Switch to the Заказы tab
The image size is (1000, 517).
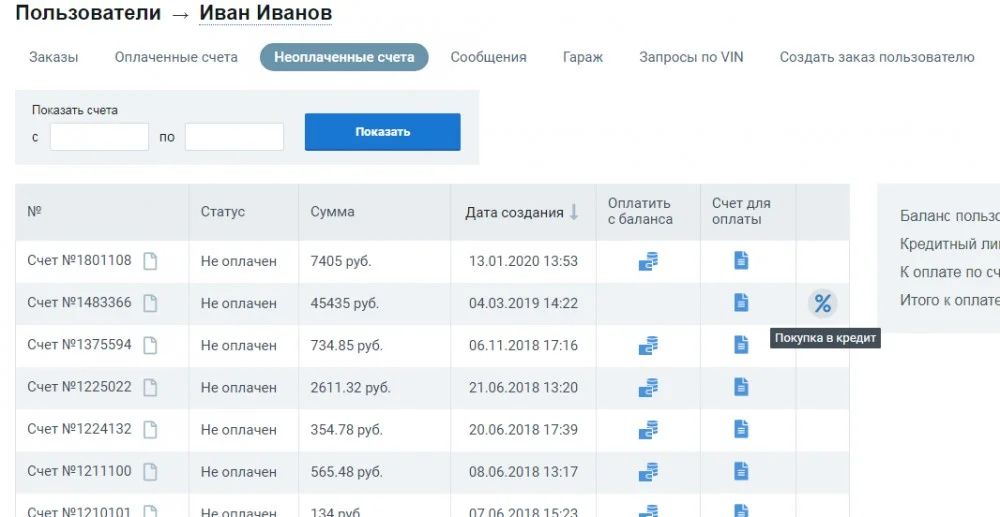[x=54, y=57]
